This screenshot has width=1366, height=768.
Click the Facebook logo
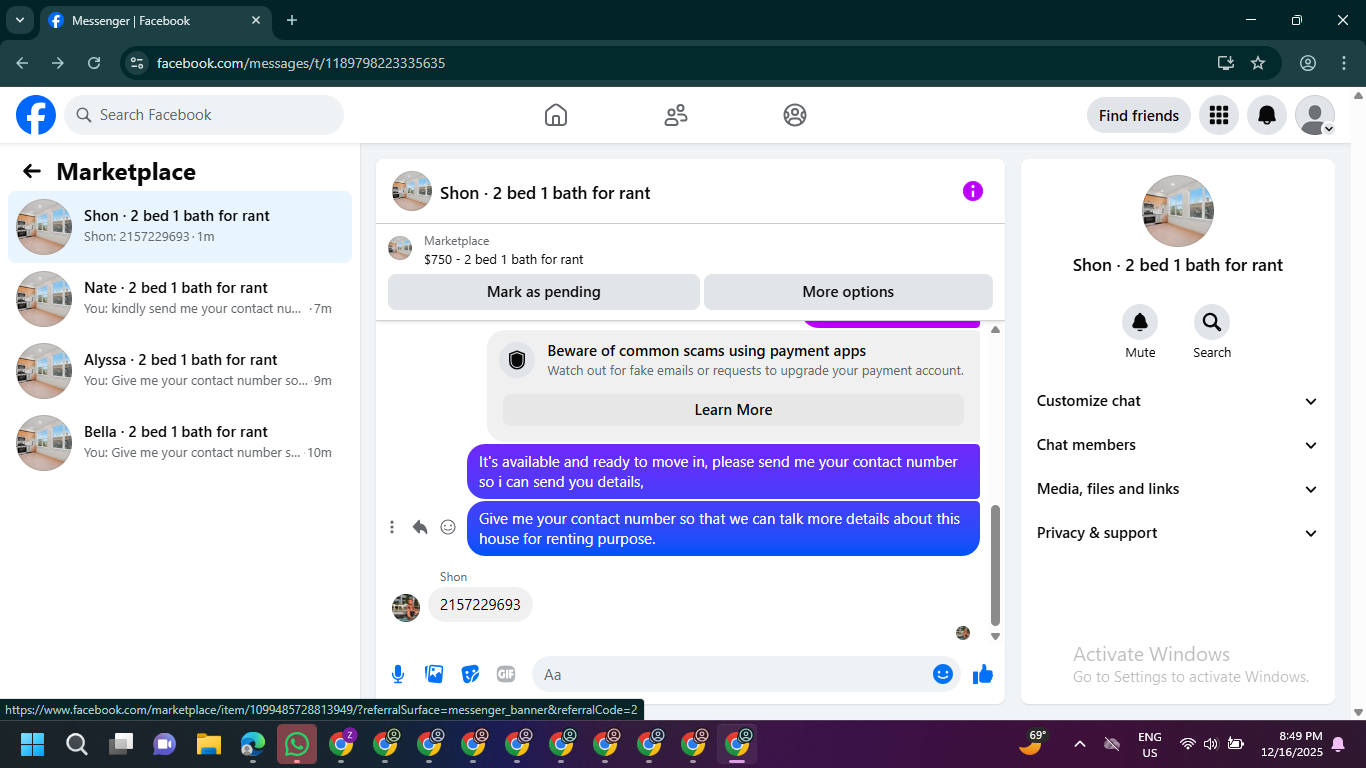36,115
